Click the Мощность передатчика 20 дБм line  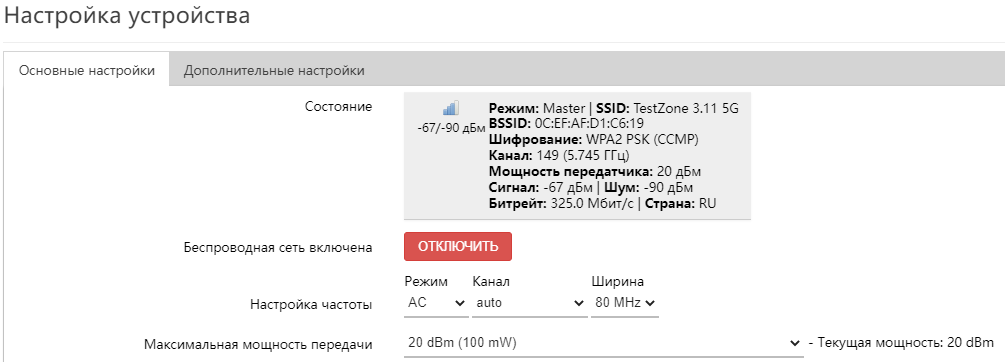coord(595,172)
